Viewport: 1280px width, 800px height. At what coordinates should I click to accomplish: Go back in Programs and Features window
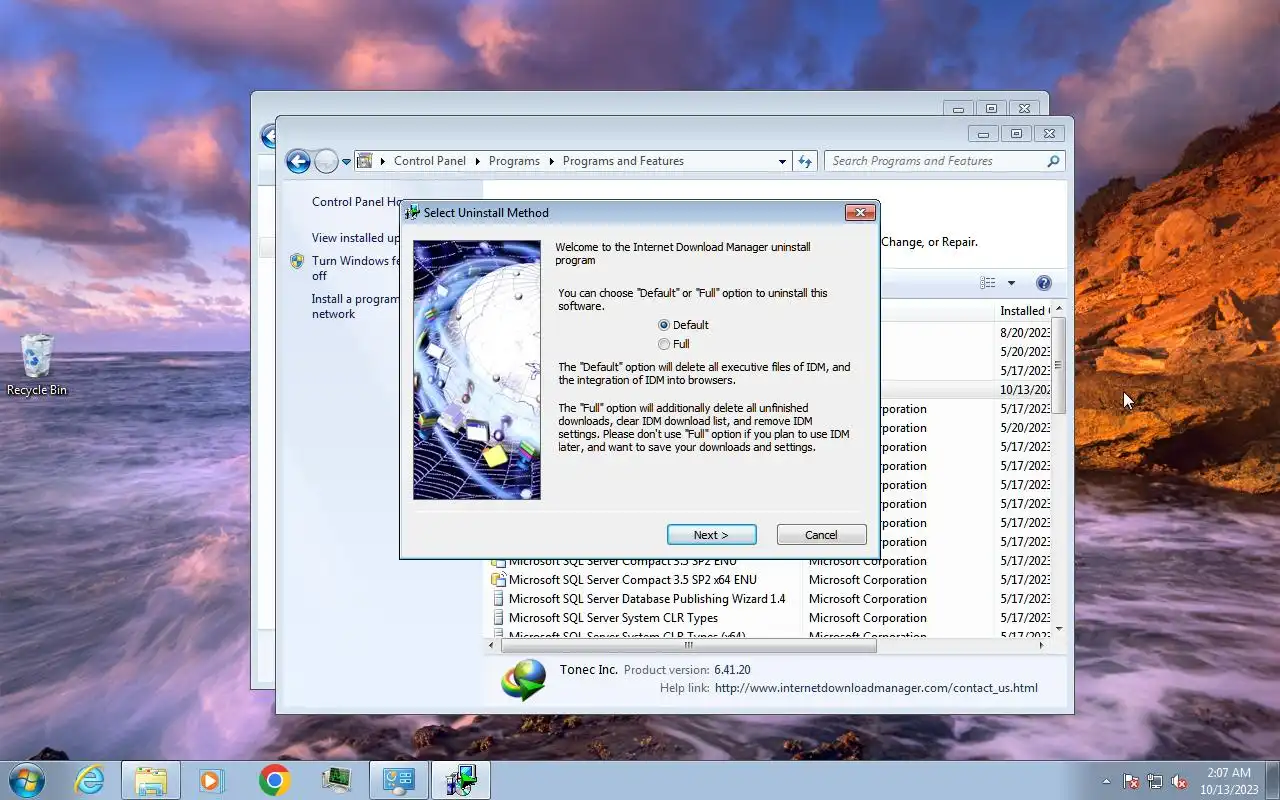(x=298, y=161)
